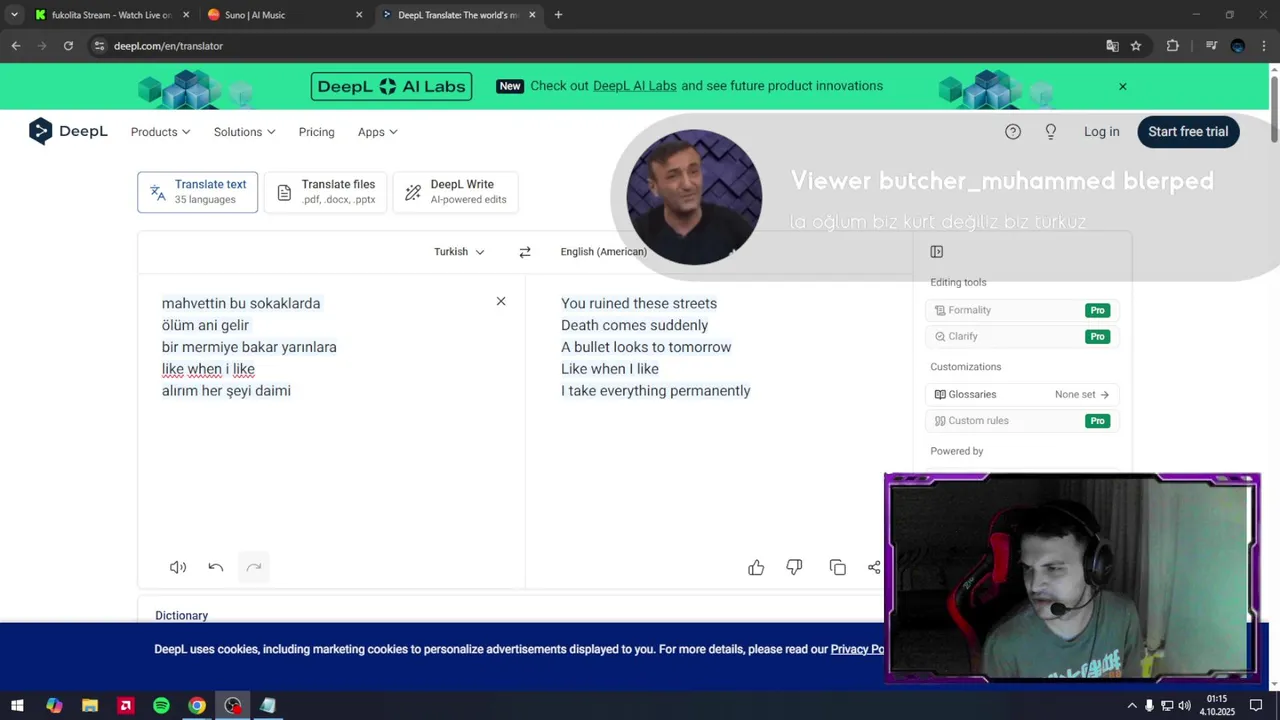This screenshot has height=720, width=1280.
Task: Click Custom rules Pro option
Action: [x=1021, y=421]
